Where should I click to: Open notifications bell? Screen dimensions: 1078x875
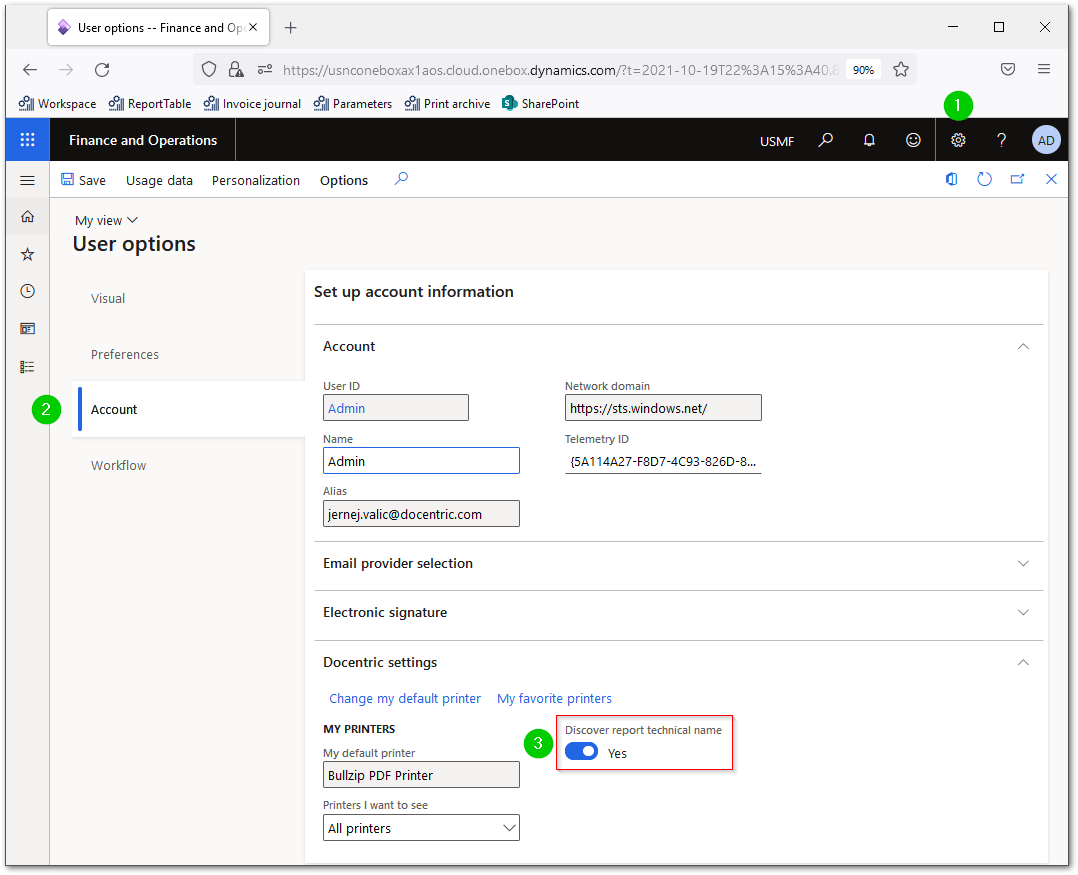point(869,140)
